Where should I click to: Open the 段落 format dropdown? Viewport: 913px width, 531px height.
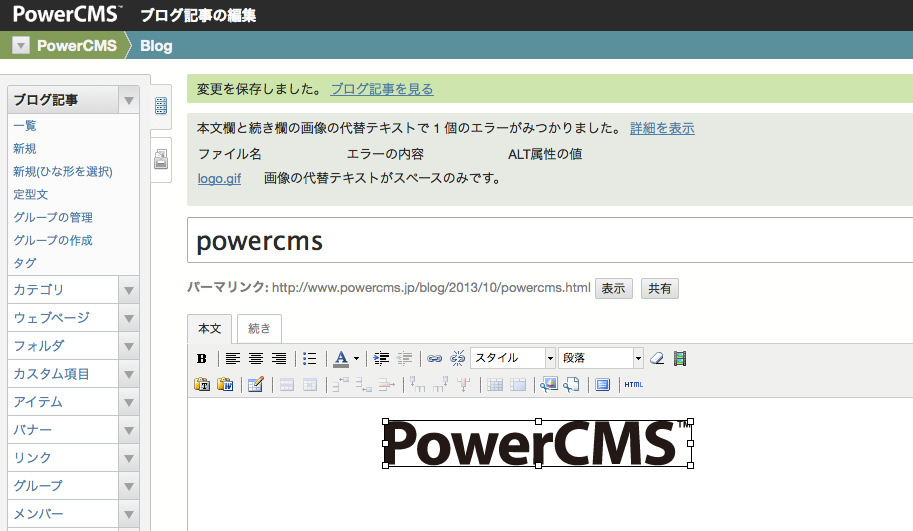tap(600, 358)
